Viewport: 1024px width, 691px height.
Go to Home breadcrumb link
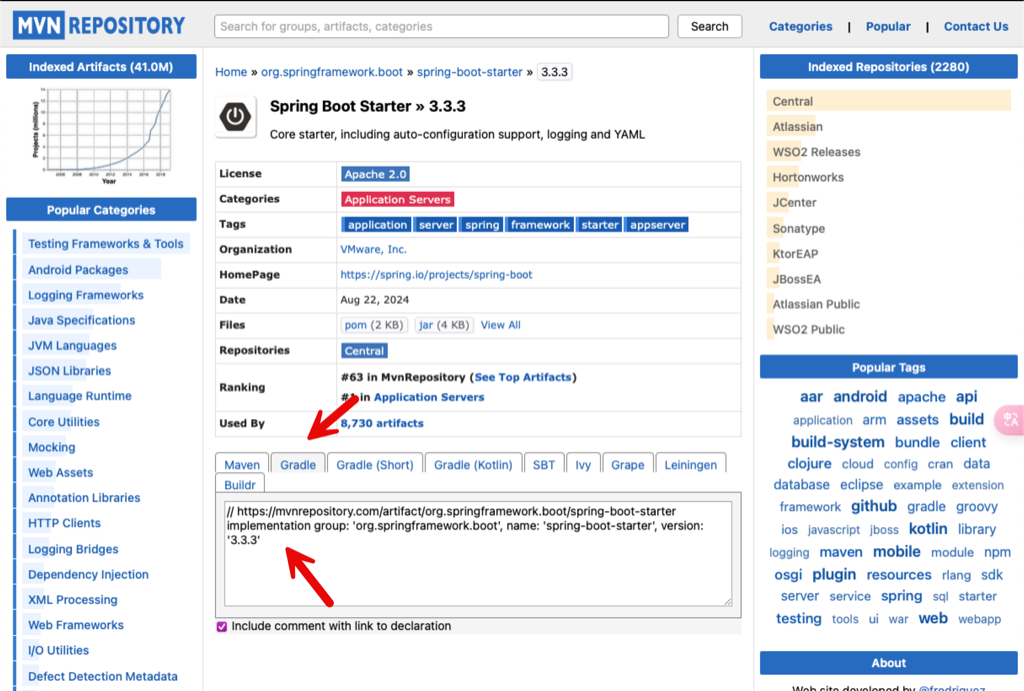[231, 72]
